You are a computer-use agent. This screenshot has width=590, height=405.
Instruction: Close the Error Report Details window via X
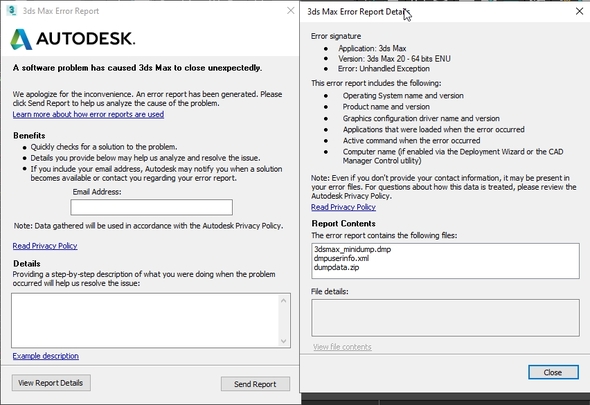[579, 11]
